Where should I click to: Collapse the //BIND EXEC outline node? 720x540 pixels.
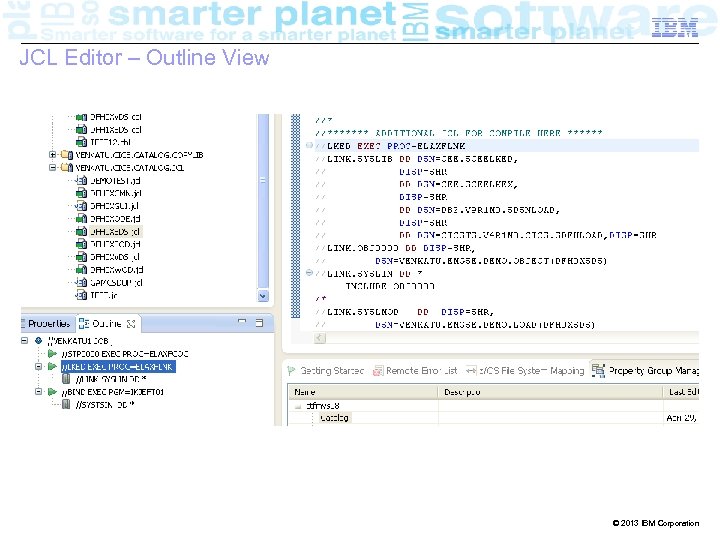point(39,392)
